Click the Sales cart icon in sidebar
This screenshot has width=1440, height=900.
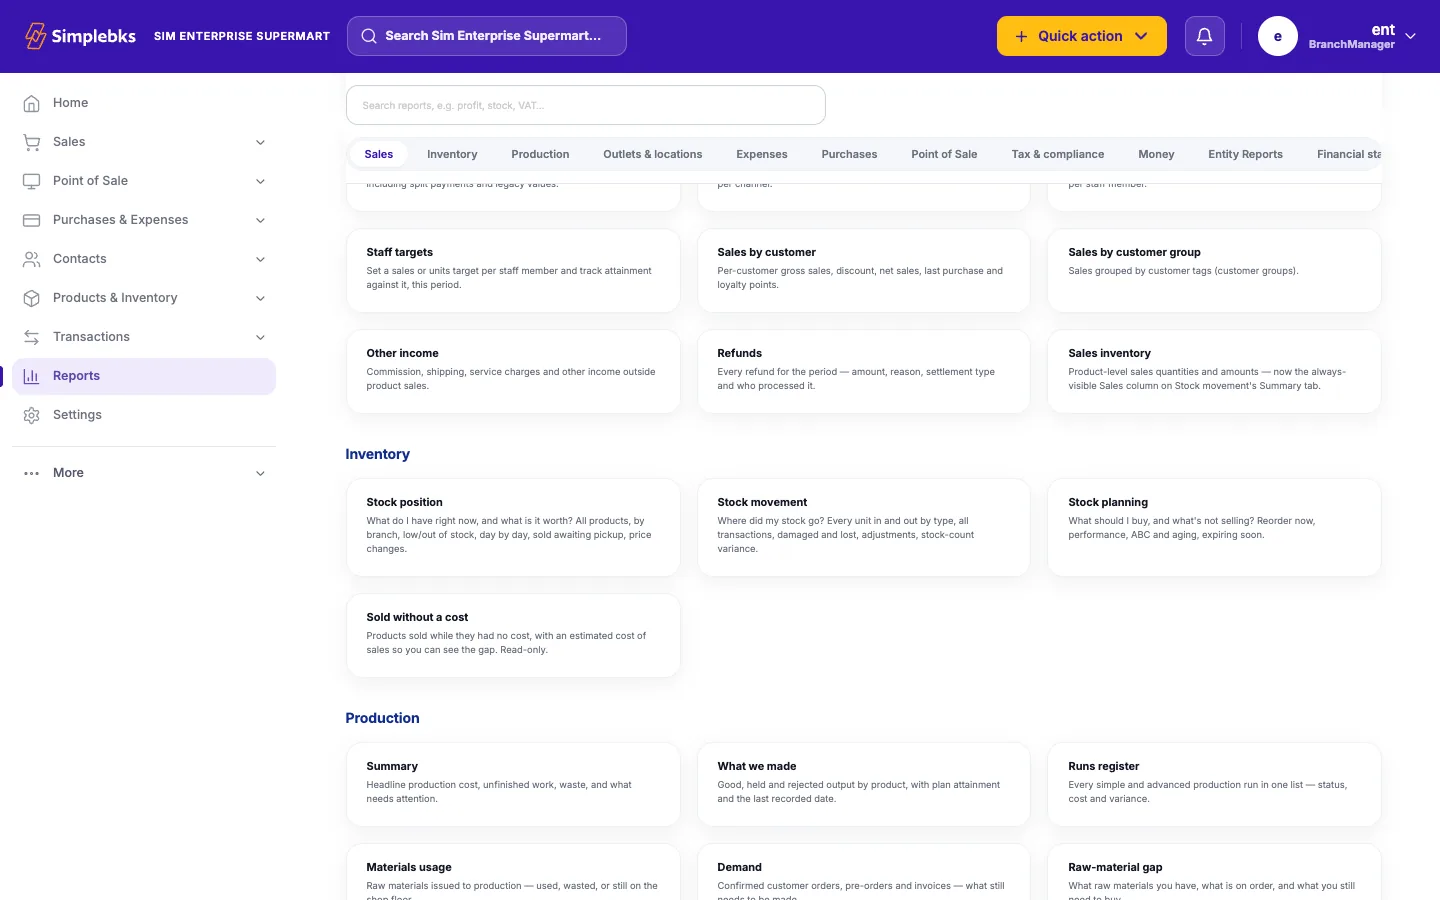(x=32, y=142)
